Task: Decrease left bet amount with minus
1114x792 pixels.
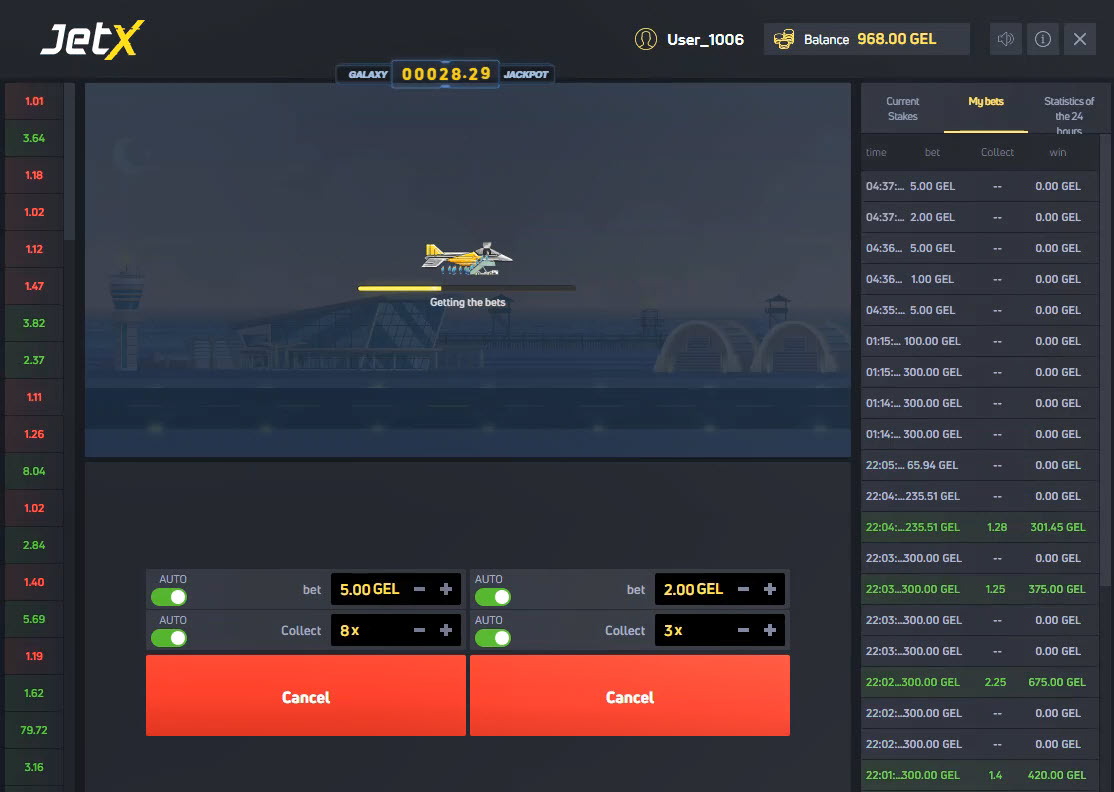Action: pyautogui.click(x=420, y=590)
